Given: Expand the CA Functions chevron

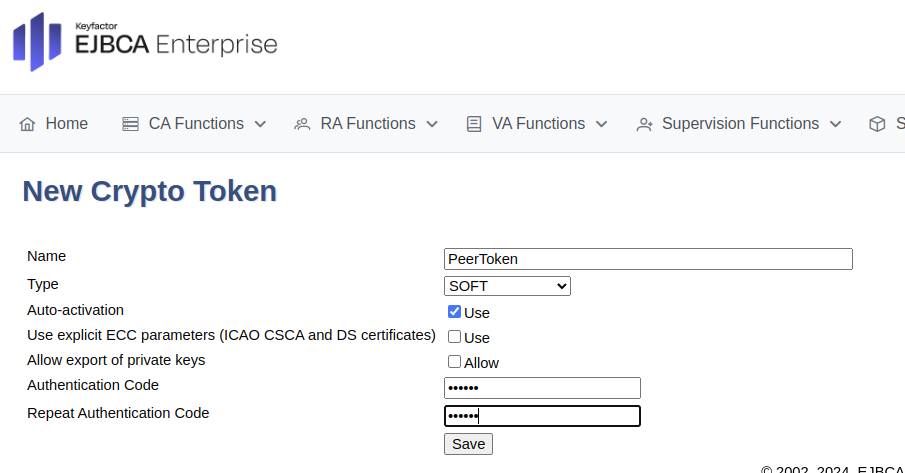Looking at the screenshot, I should point(260,124).
